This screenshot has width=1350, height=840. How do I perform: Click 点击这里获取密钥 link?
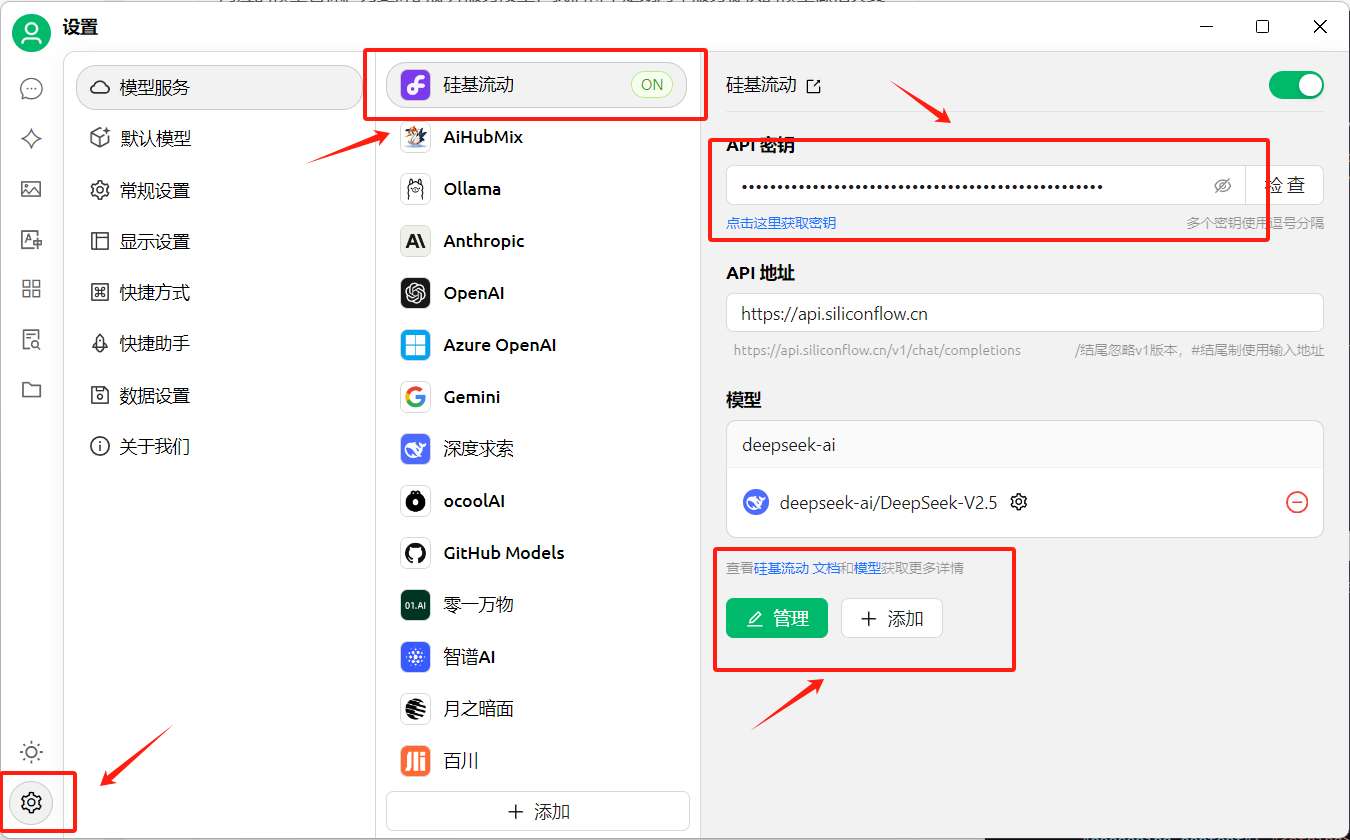point(781,223)
